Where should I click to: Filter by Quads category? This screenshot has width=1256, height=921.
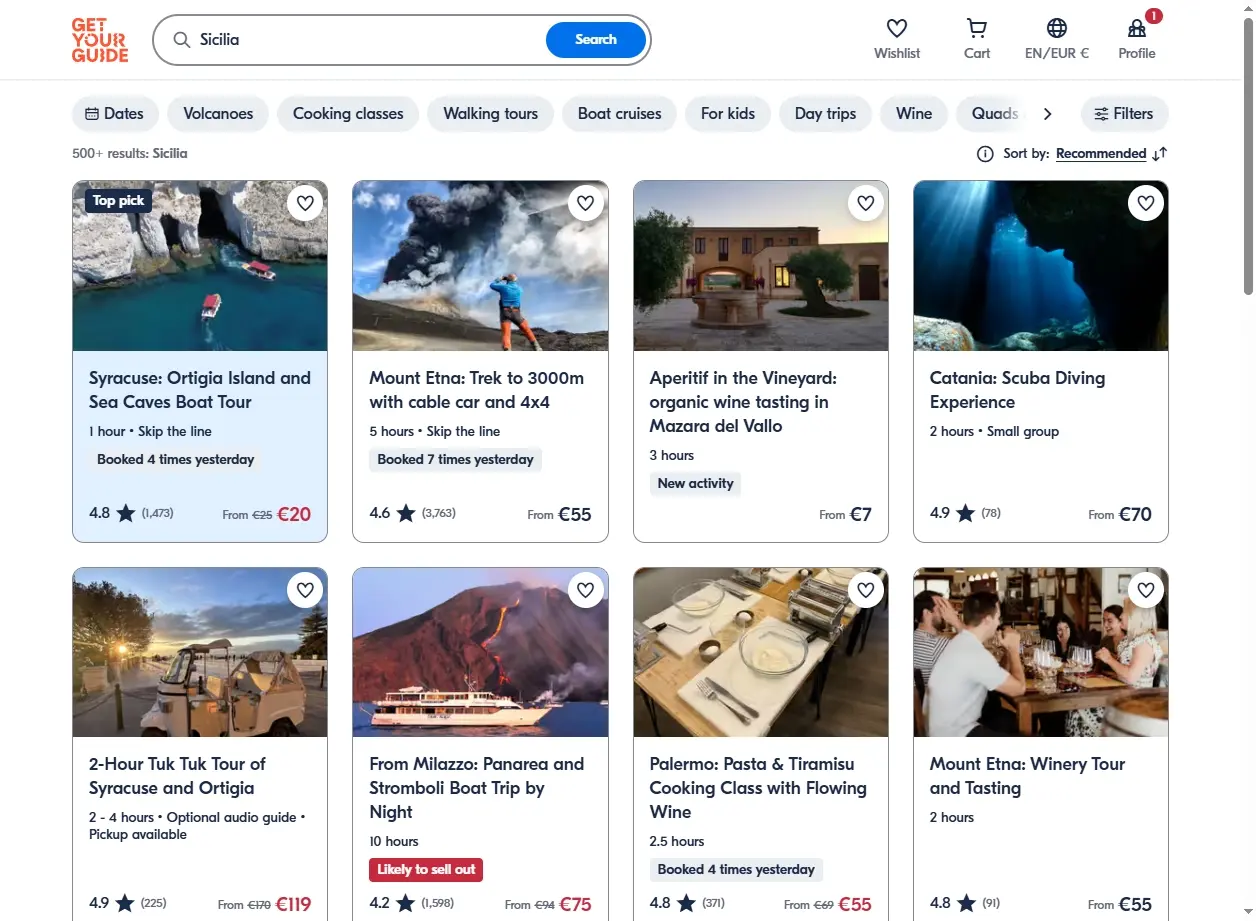994,114
